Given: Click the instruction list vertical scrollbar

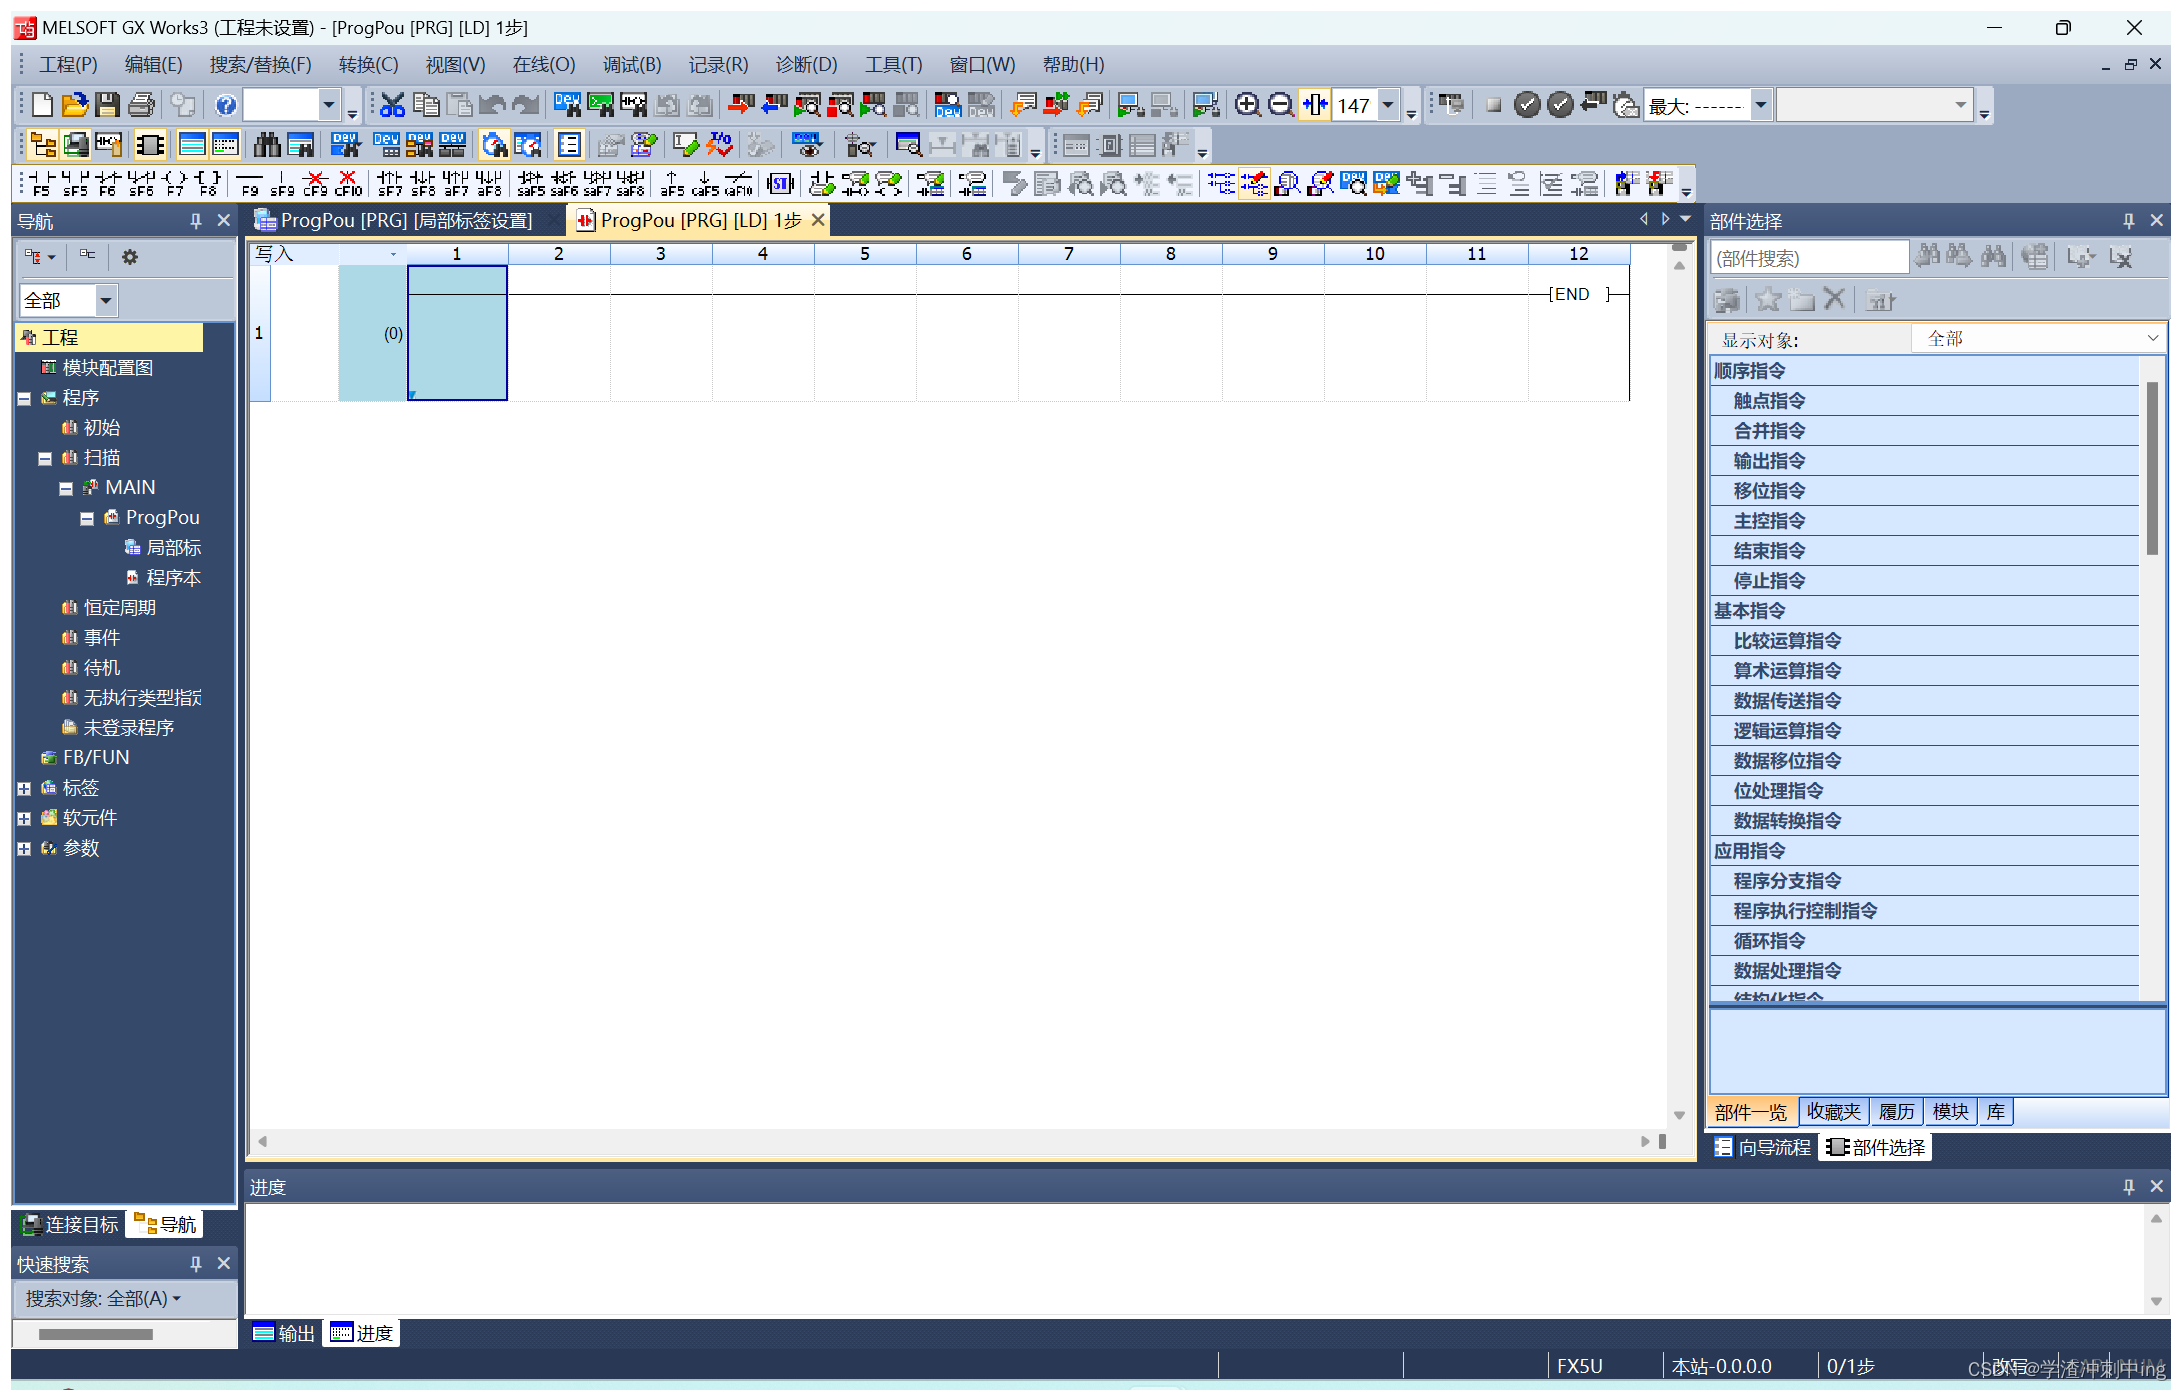Looking at the screenshot, I should coord(2151,470).
